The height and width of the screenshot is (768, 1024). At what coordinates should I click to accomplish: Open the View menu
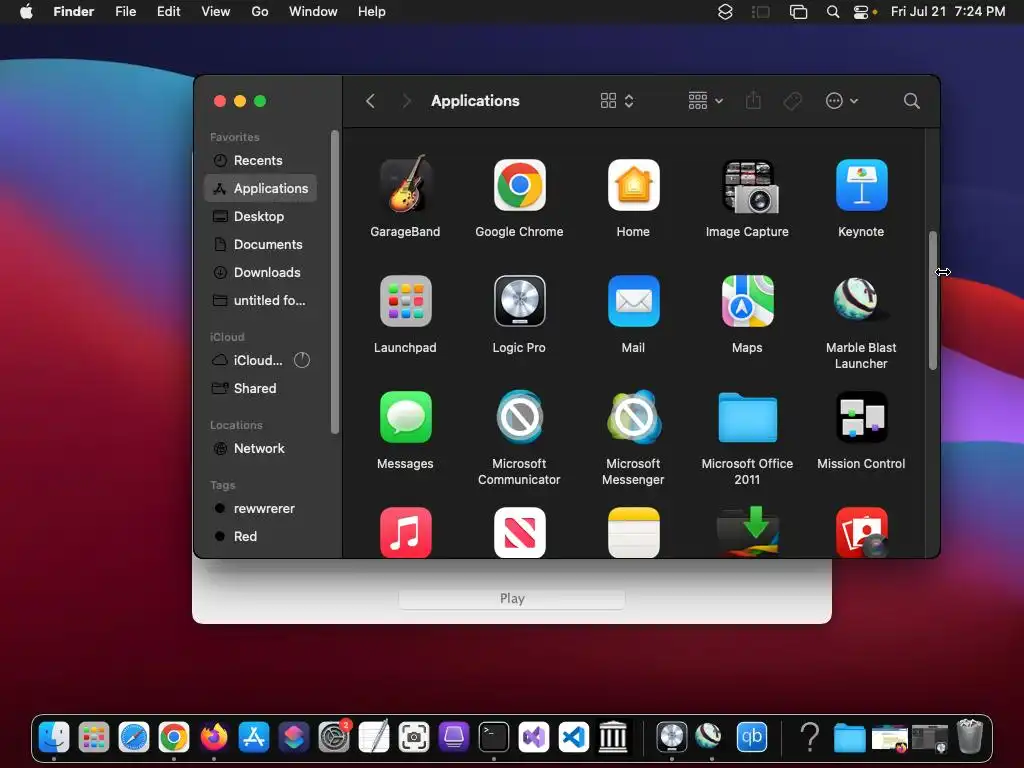pyautogui.click(x=216, y=12)
